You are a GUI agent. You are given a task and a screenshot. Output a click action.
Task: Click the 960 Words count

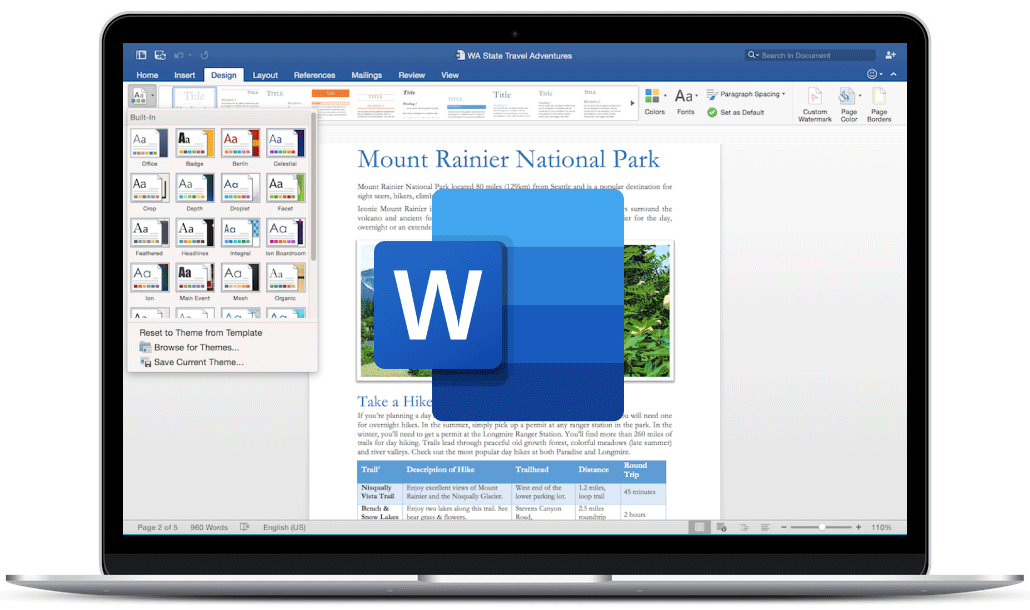[209, 527]
